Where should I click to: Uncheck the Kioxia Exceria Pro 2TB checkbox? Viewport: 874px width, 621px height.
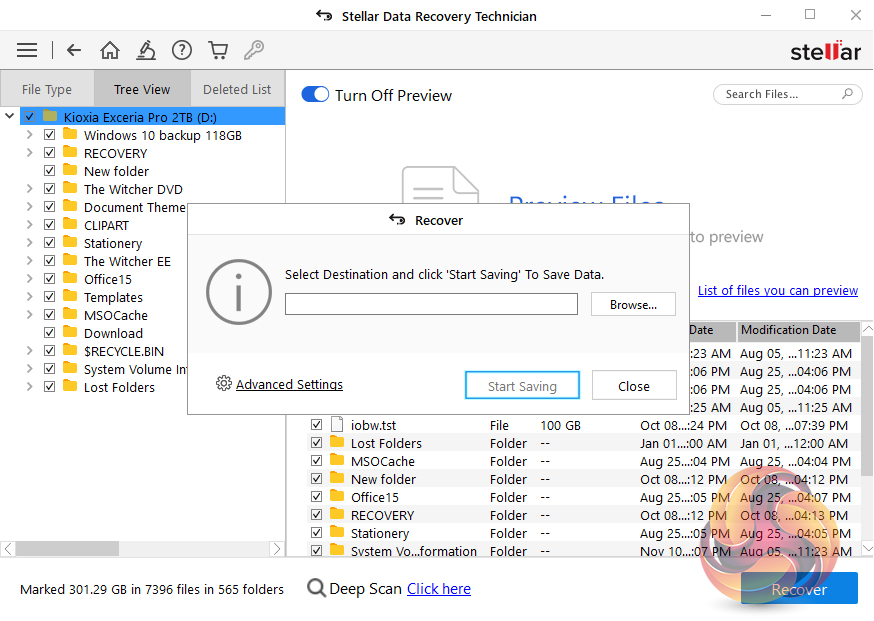(30, 117)
